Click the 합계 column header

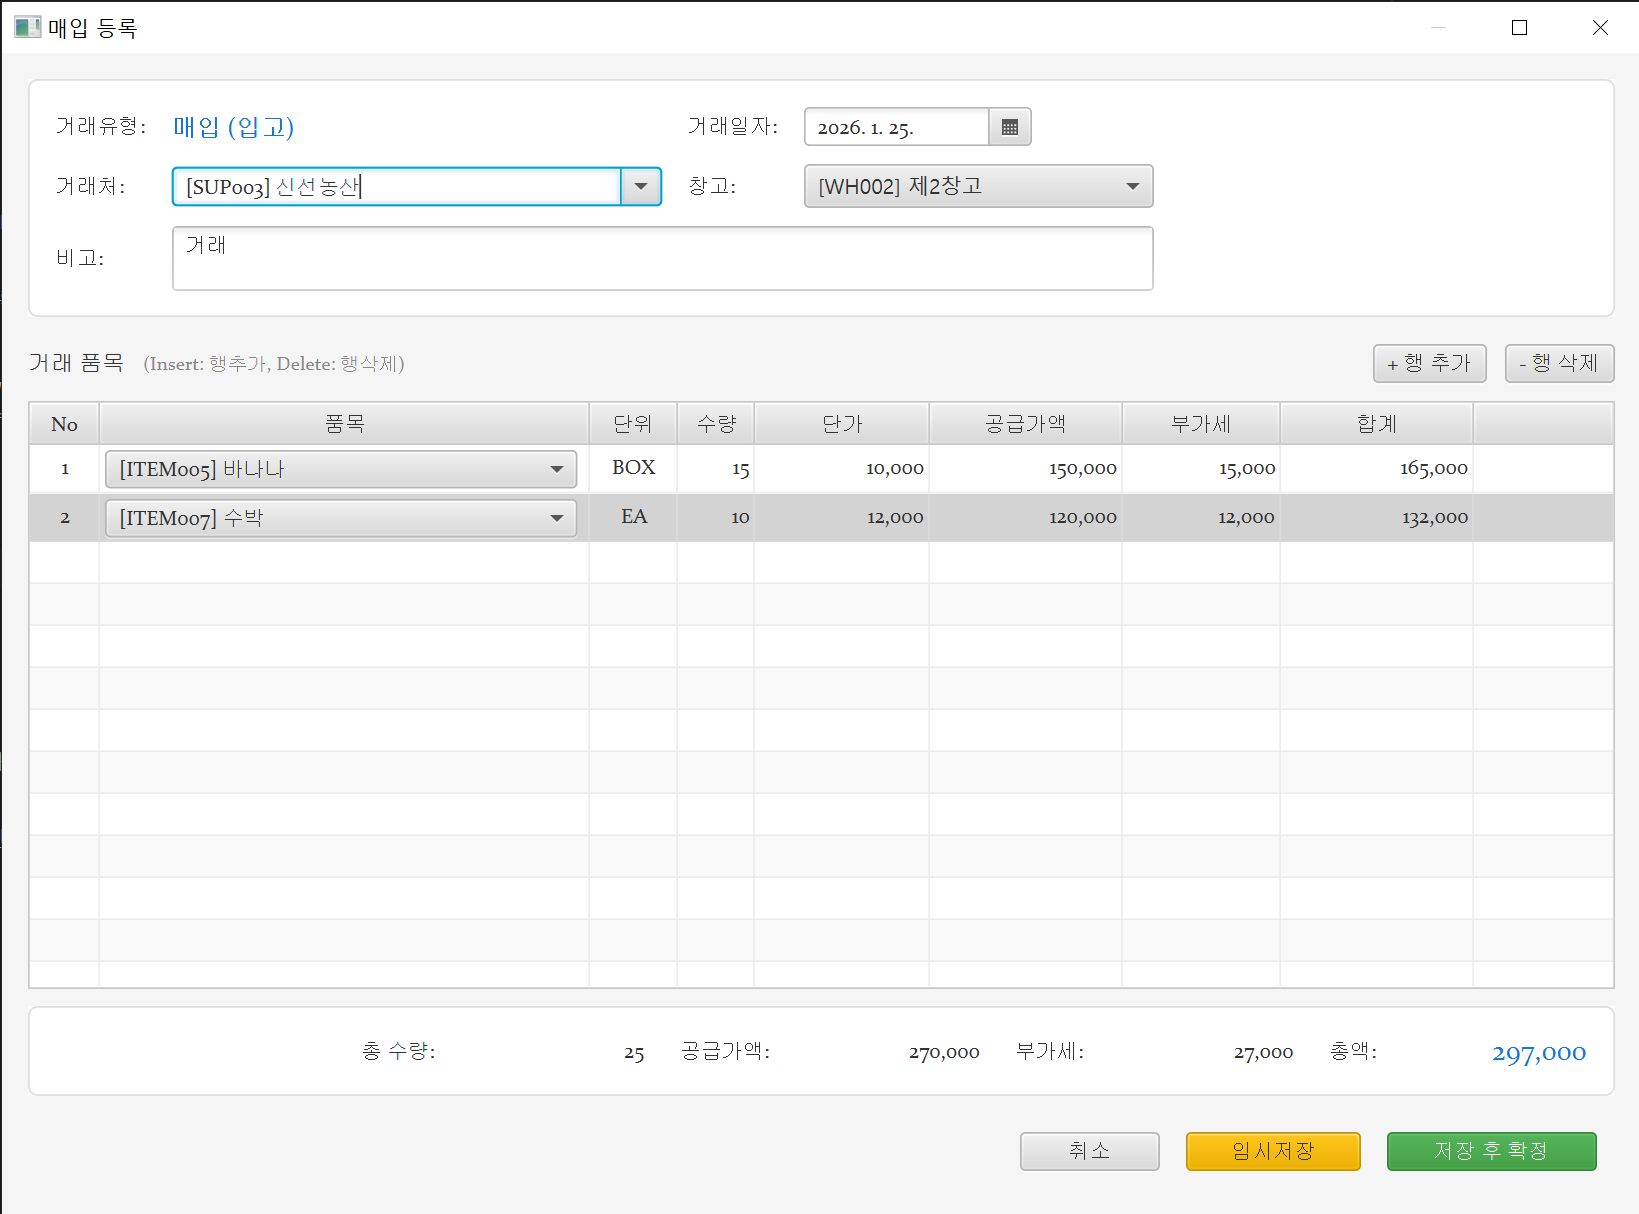point(1376,424)
